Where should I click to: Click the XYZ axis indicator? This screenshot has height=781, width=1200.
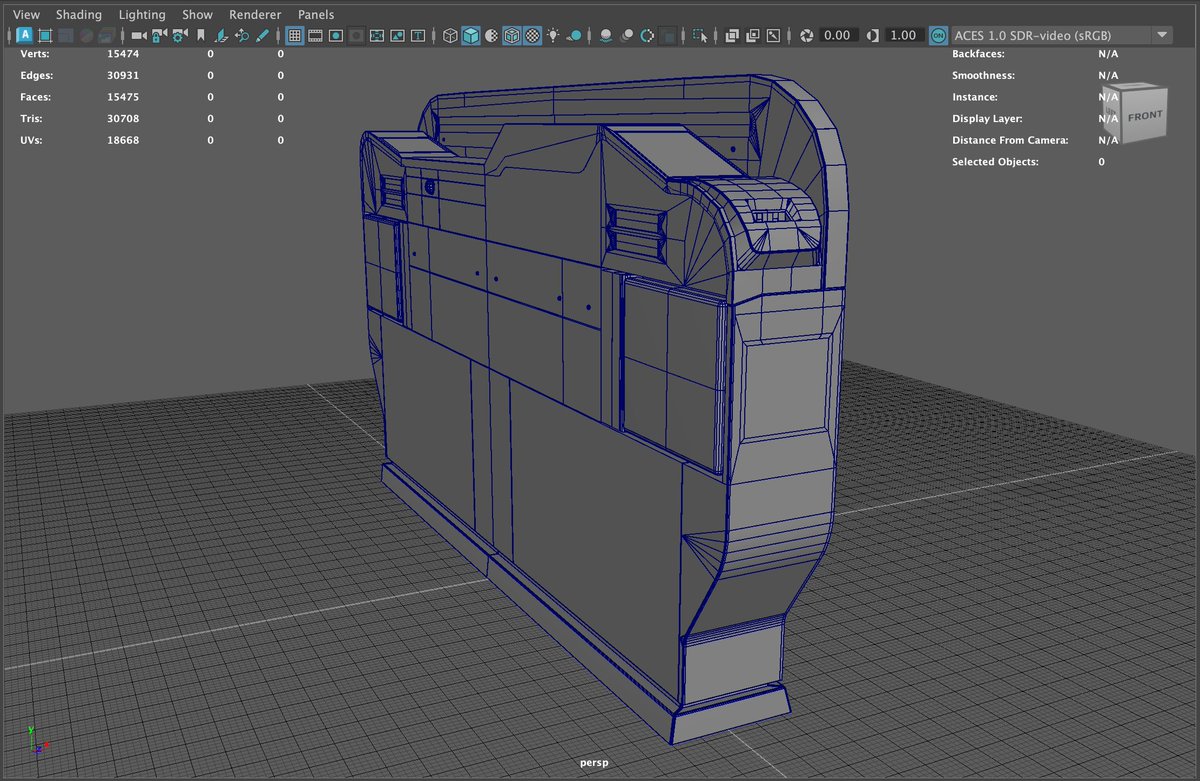pos(38,741)
